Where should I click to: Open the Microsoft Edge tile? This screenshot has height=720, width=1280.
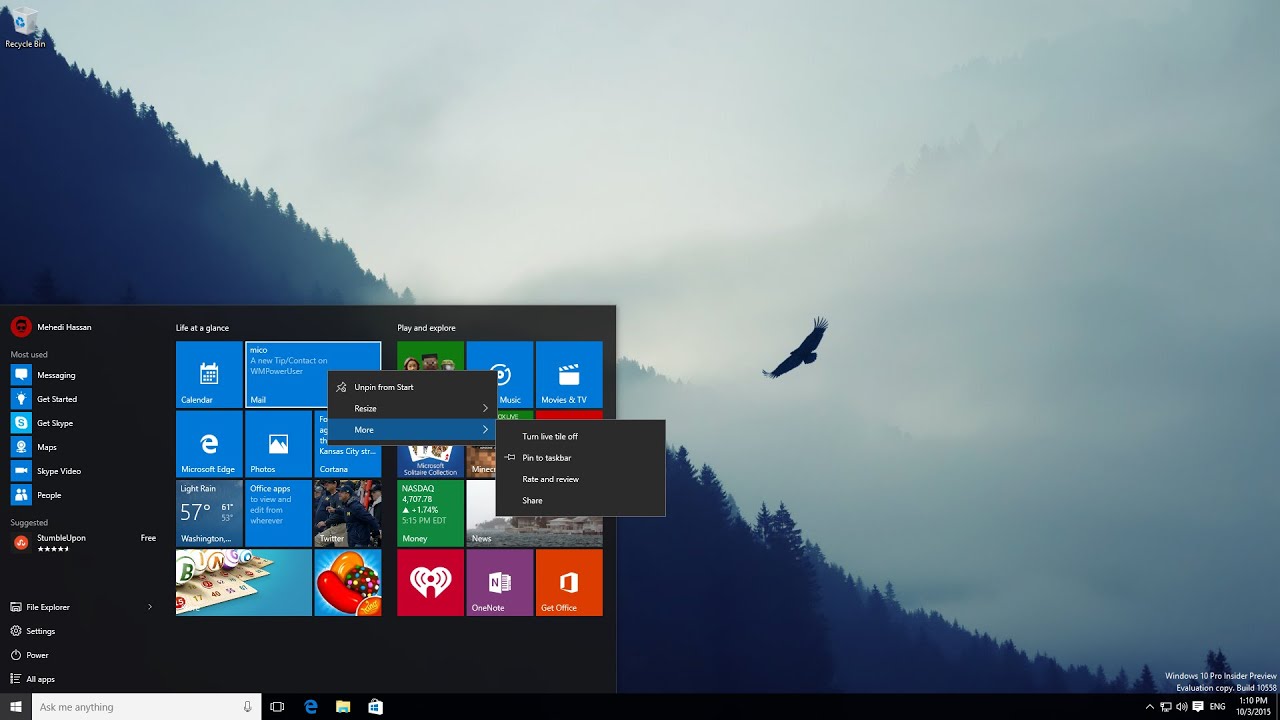[209, 444]
